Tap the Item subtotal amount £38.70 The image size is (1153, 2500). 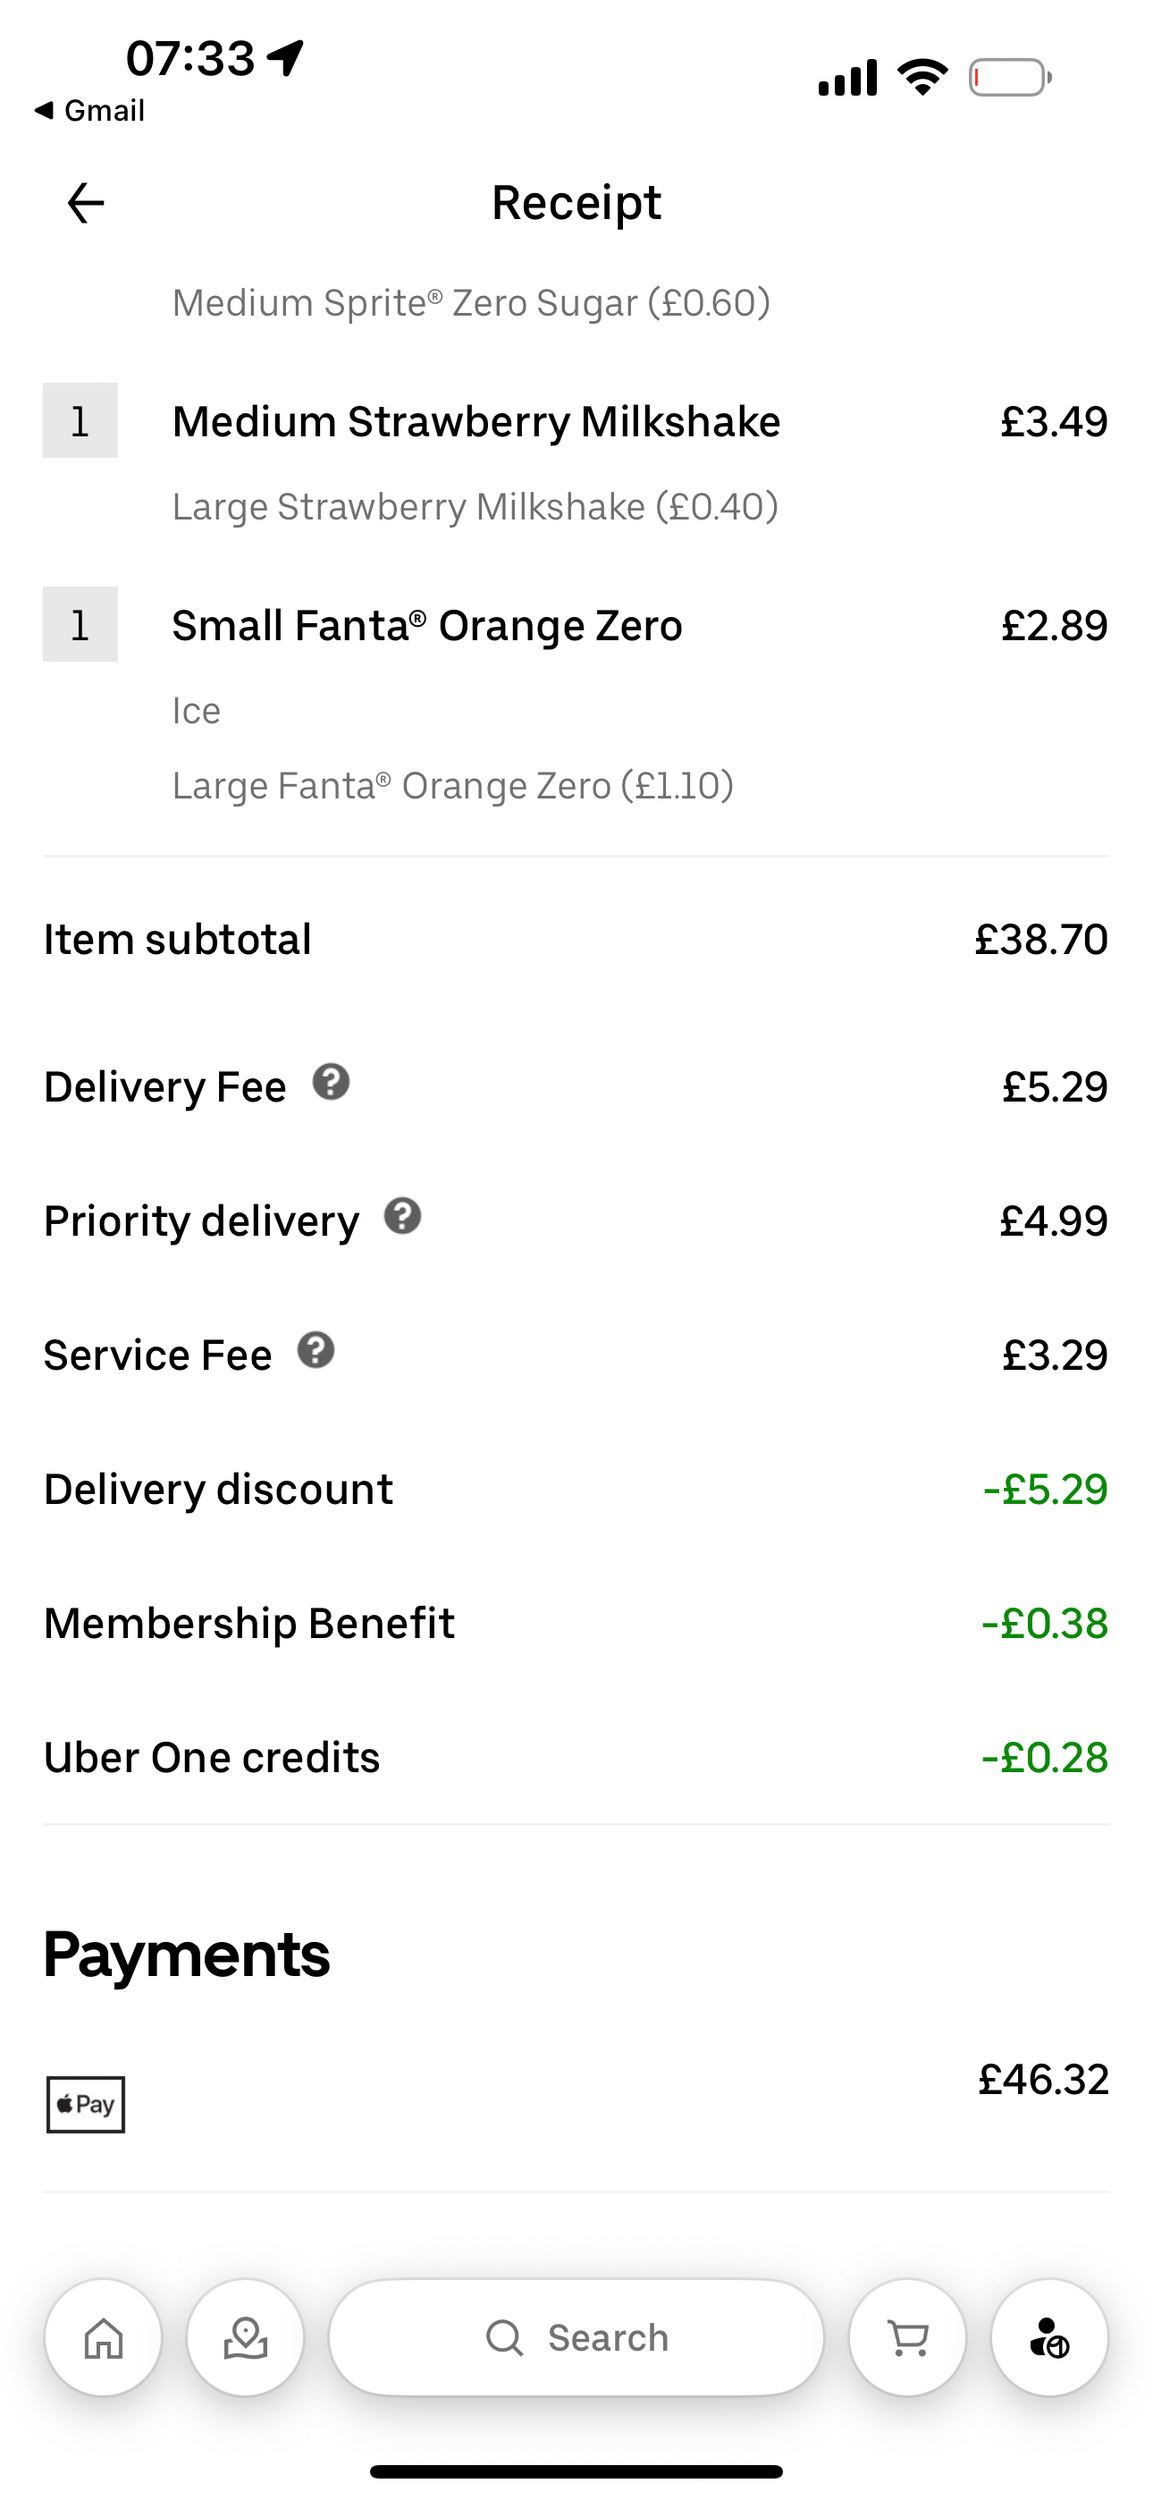(1041, 939)
